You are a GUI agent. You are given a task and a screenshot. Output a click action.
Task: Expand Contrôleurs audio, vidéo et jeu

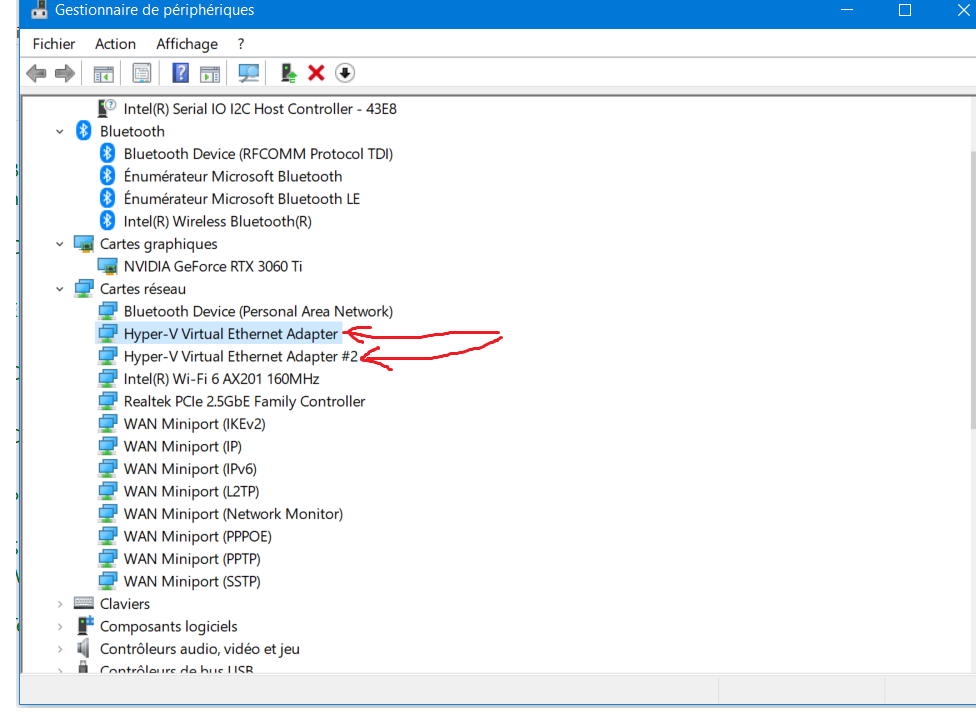(x=60, y=648)
